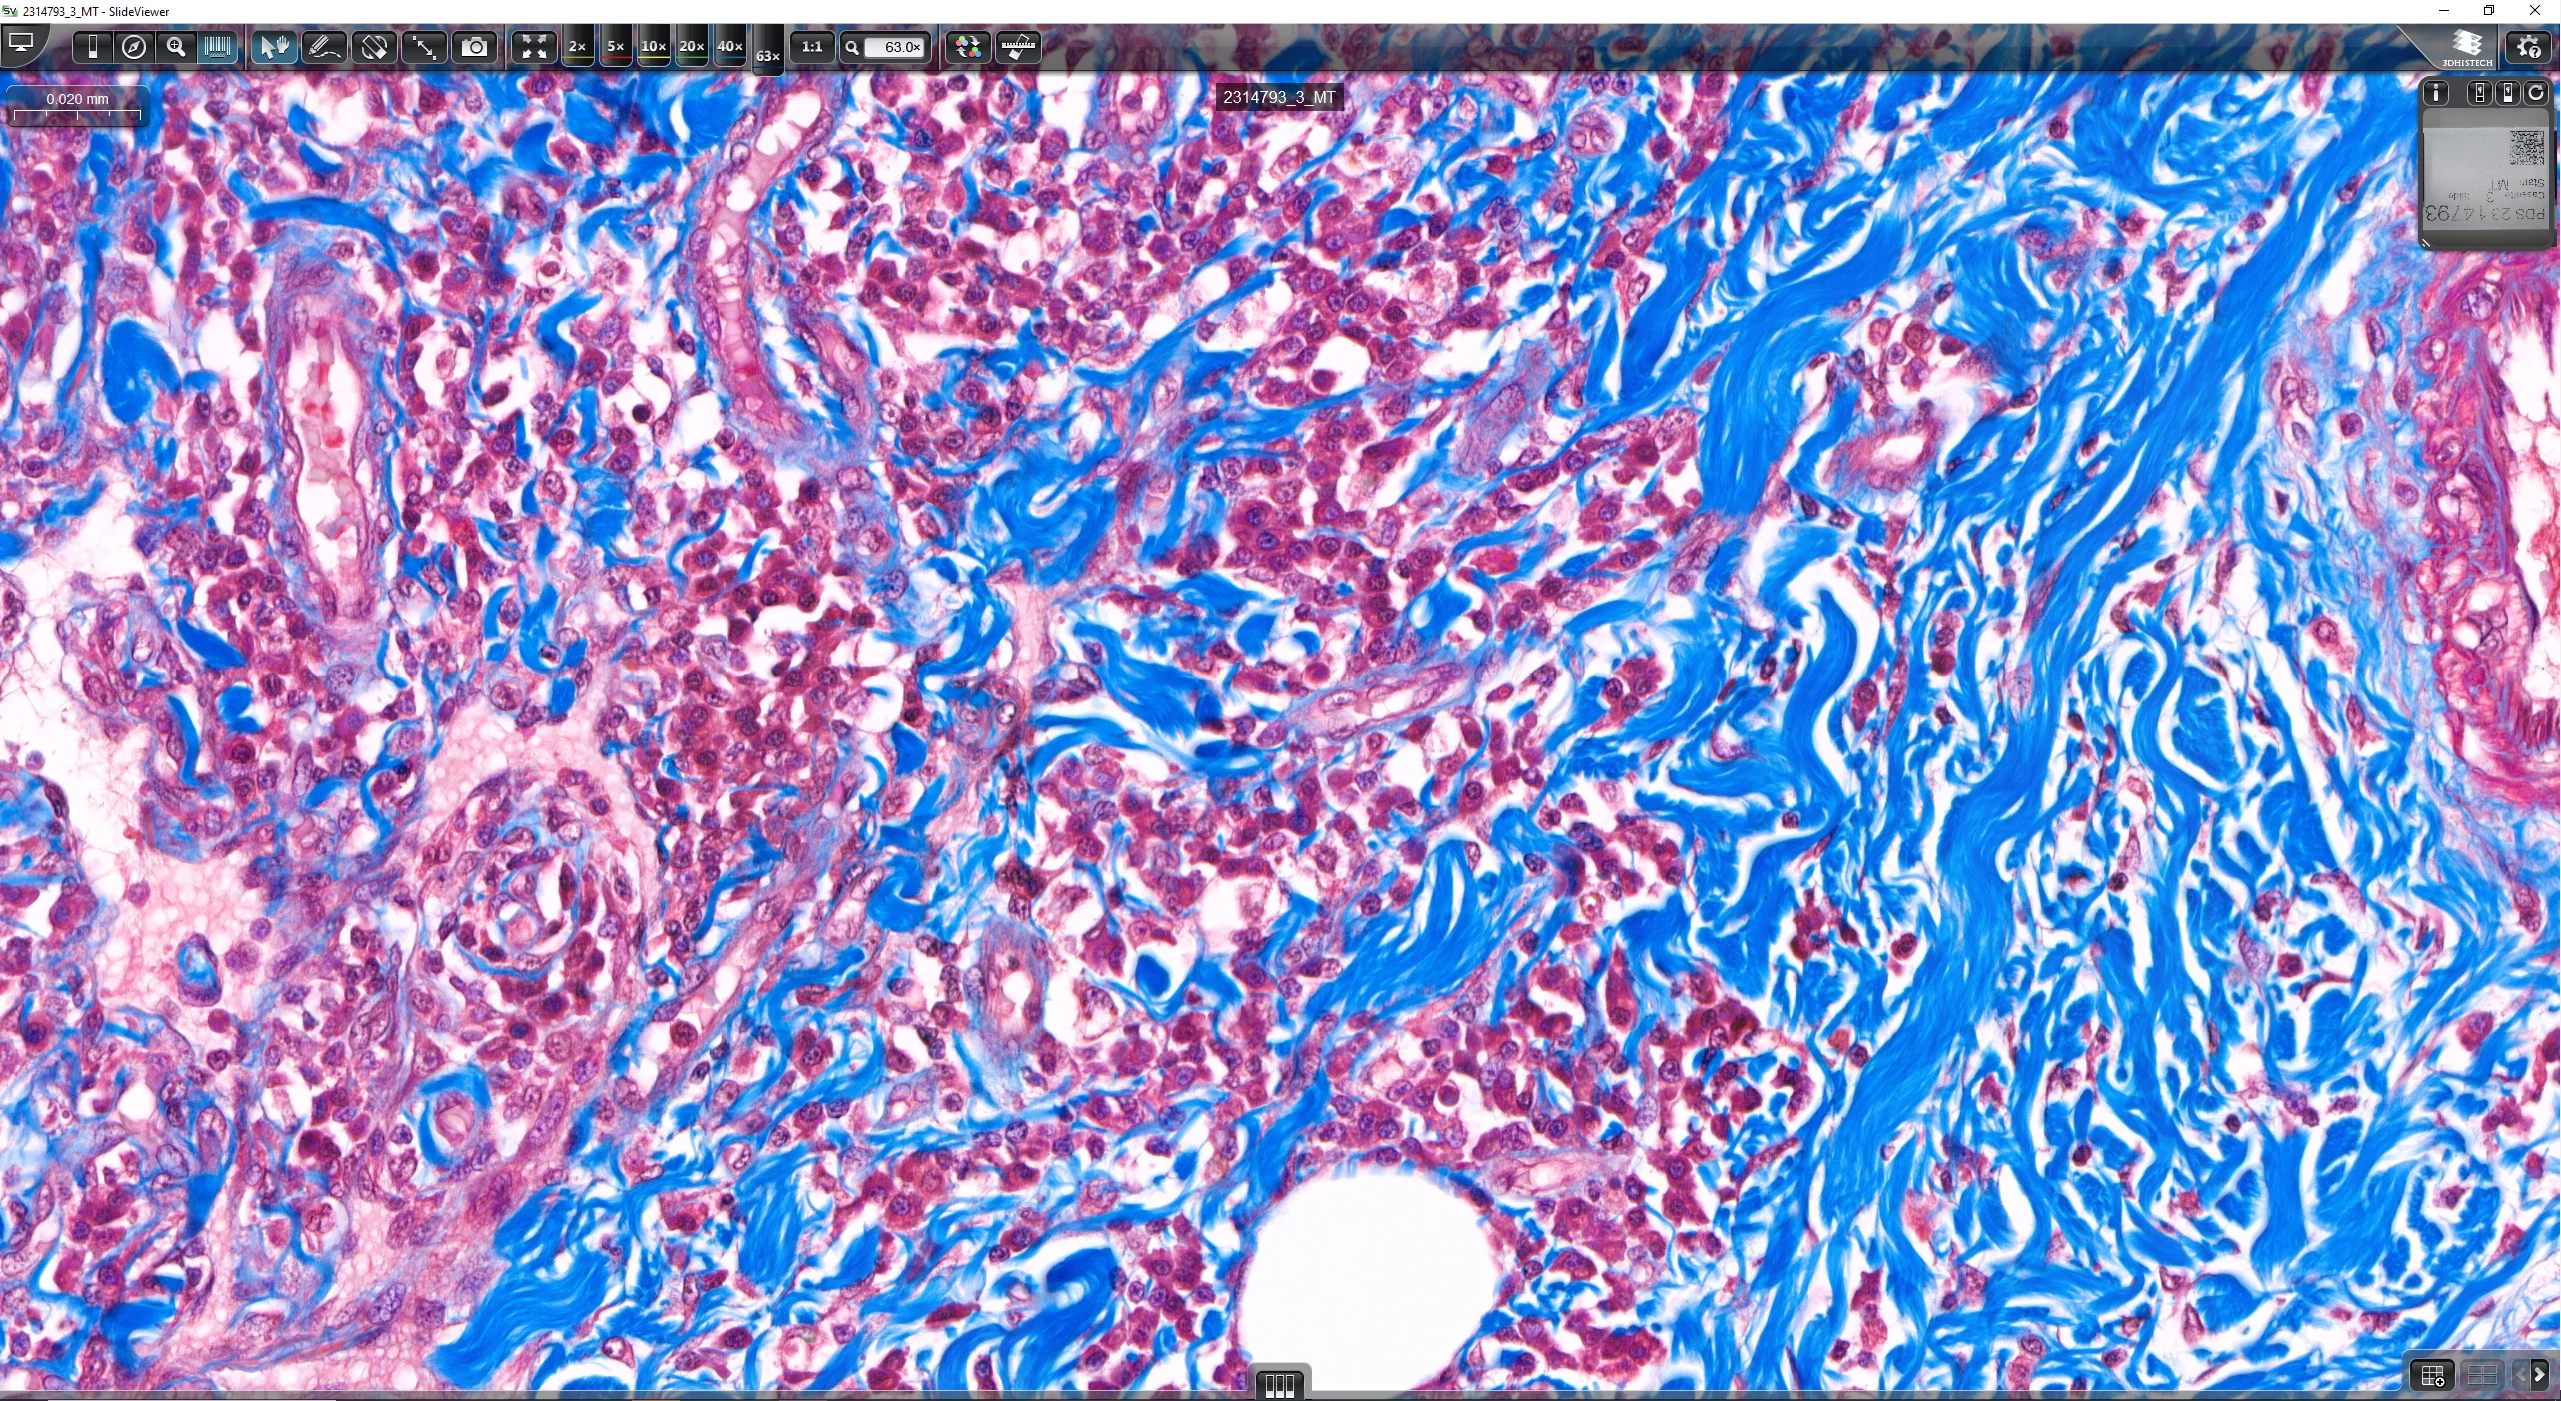The height and width of the screenshot is (1401, 2561).
Task: Toggle the barcode label display icon
Action: (217, 47)
